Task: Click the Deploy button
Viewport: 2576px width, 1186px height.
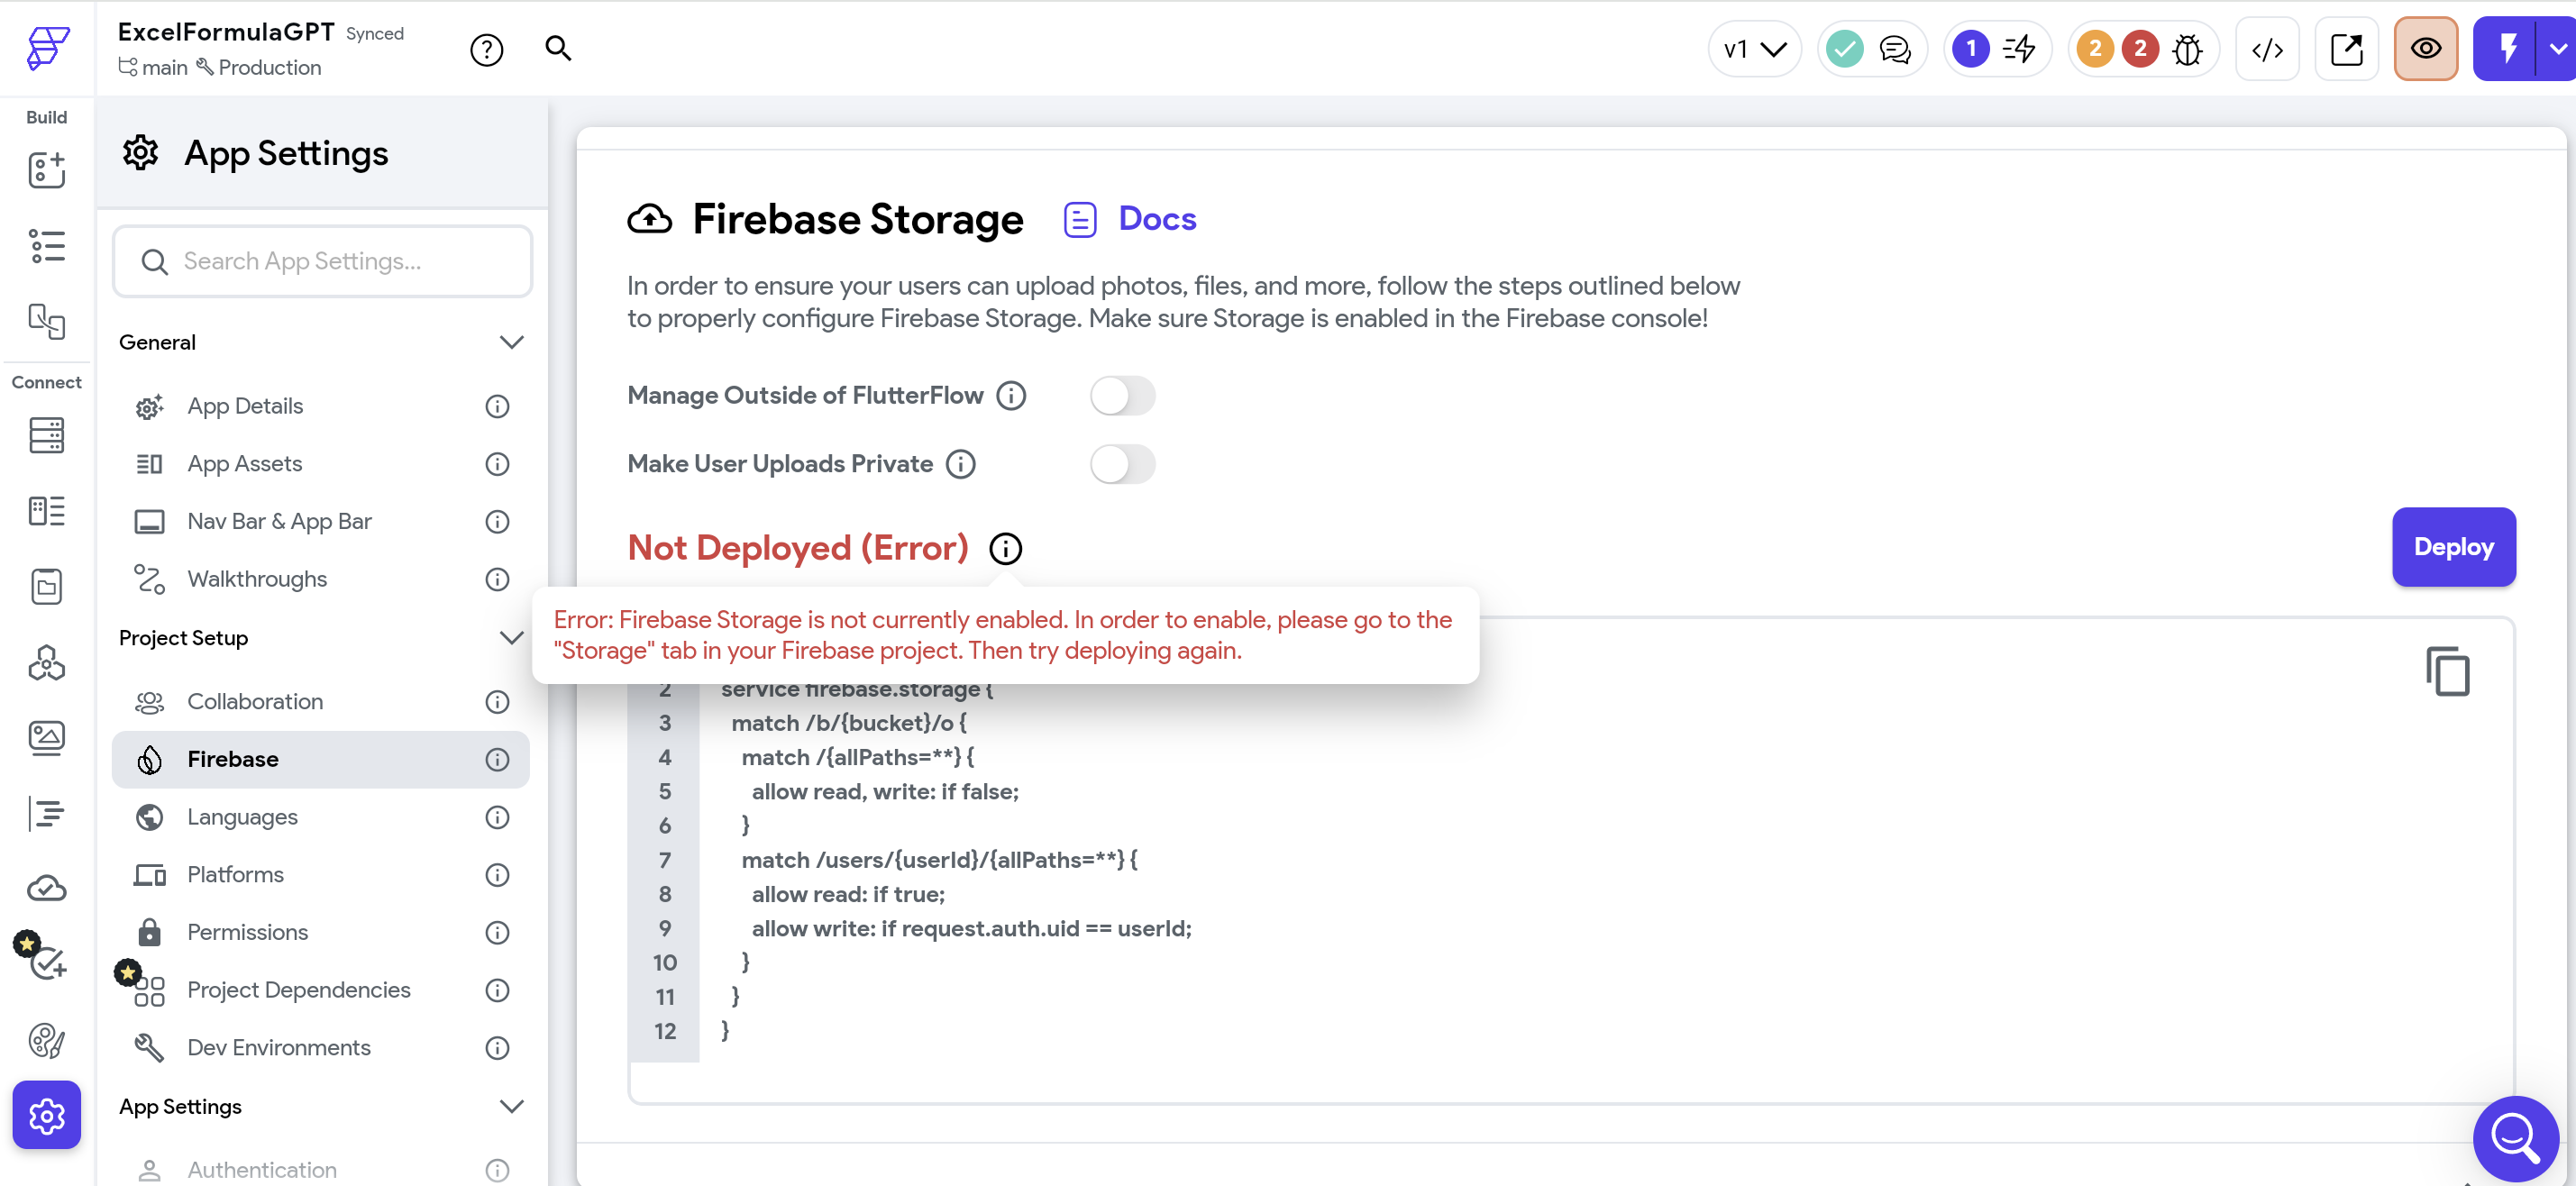Action: click(x=2453, y=547)
